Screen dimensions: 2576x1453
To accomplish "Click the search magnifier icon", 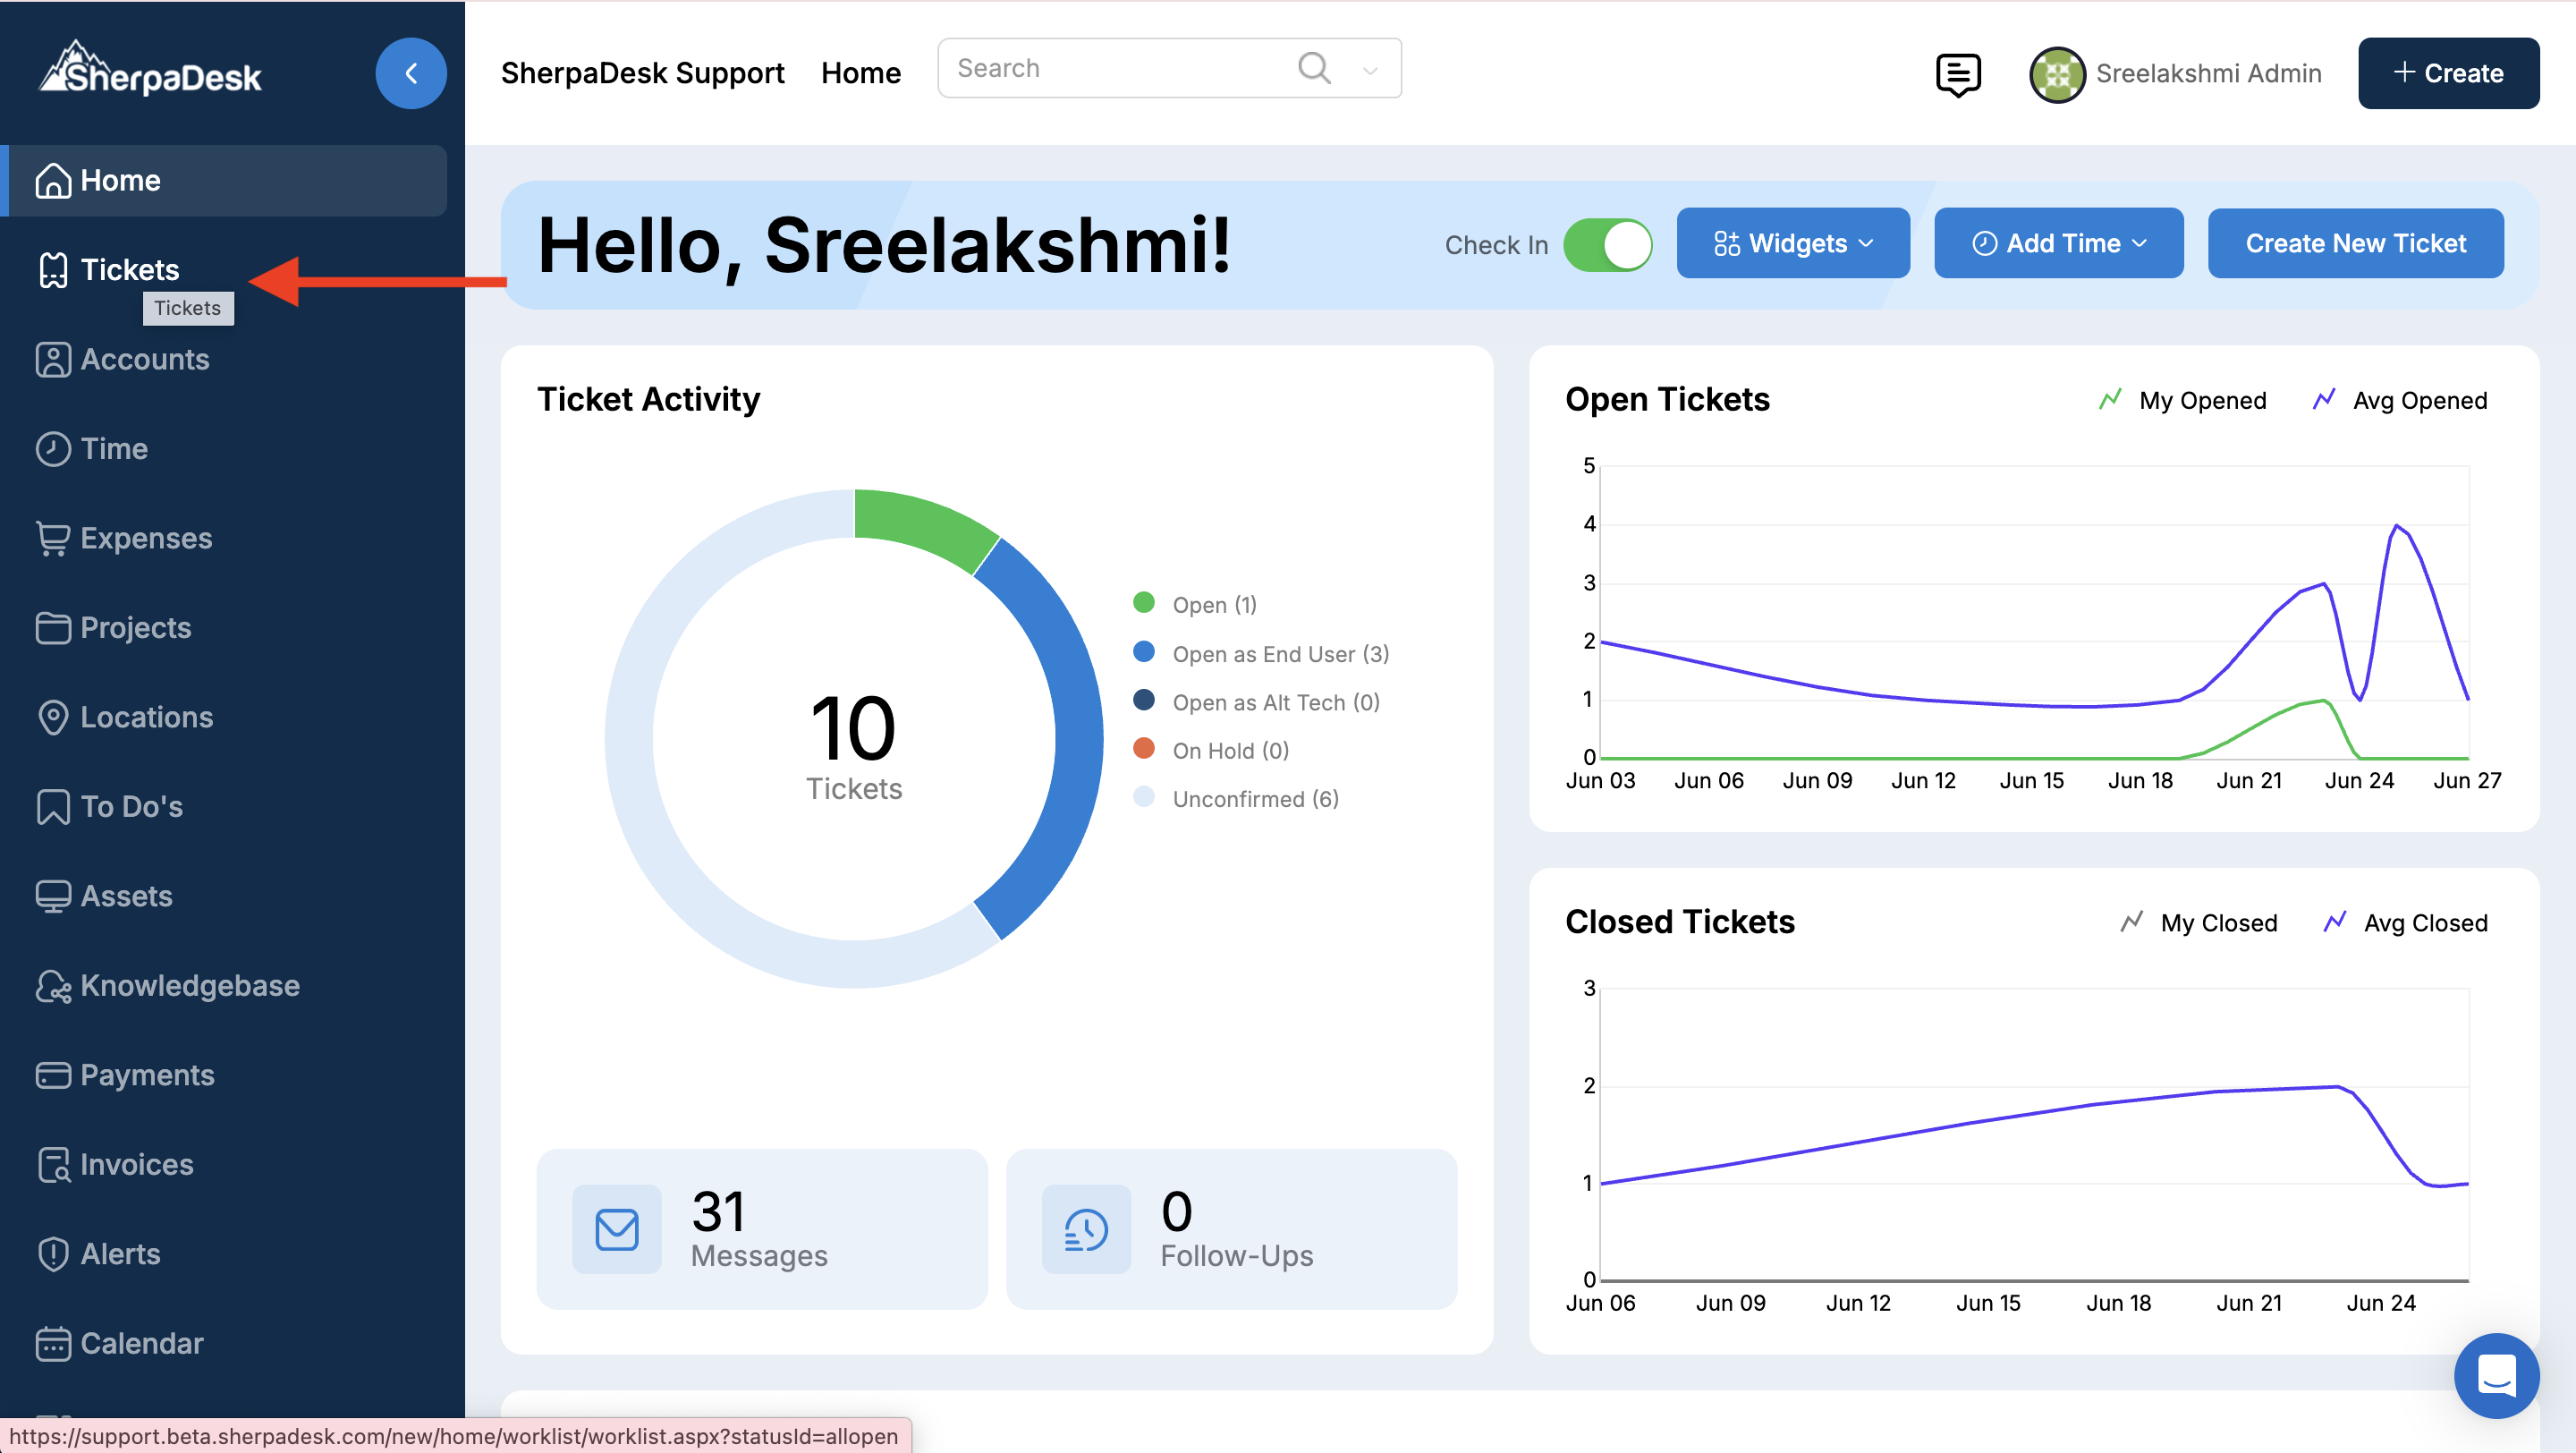I will [1314, 68].
